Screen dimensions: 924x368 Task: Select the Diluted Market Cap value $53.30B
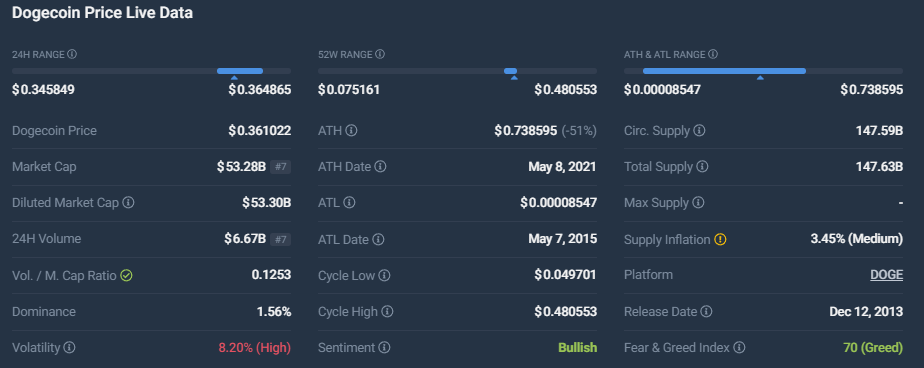[x=266, y=203]
